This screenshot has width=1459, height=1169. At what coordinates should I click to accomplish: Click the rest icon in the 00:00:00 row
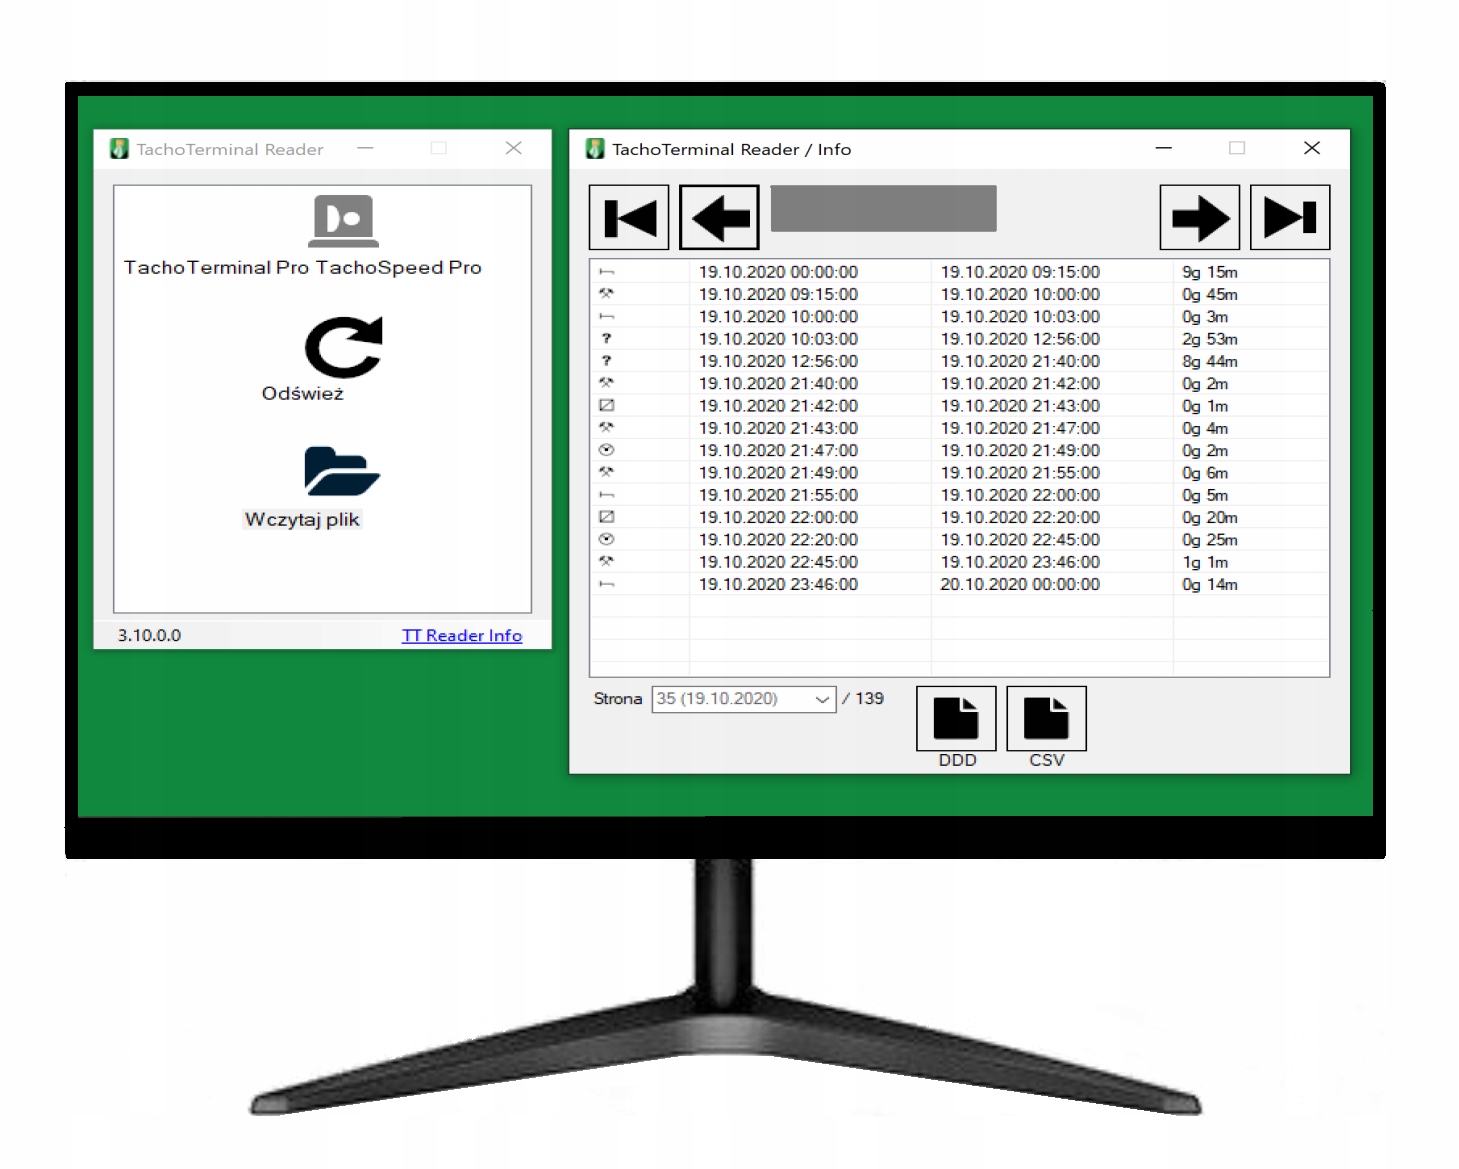click(x=606, y=272)
